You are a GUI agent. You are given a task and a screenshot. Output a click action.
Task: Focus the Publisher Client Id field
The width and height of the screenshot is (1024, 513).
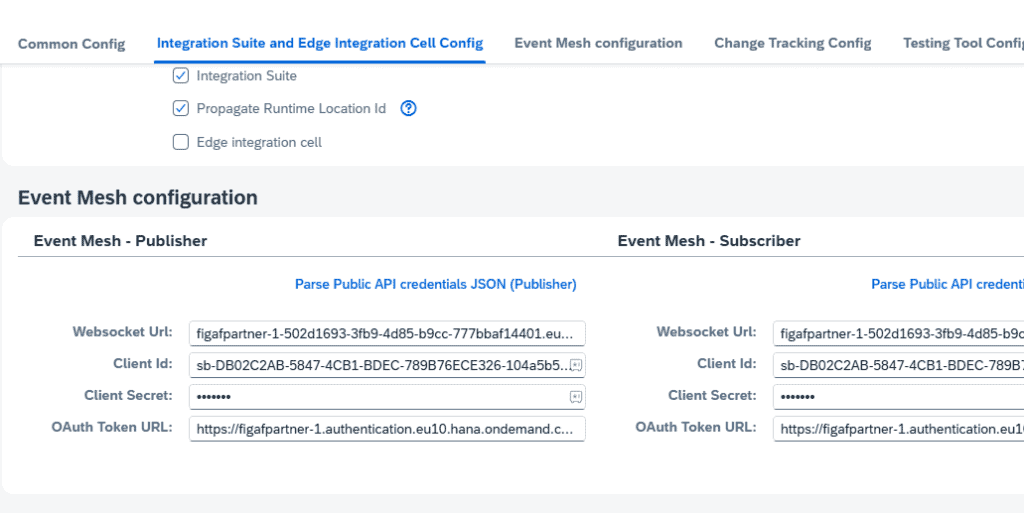387,365
